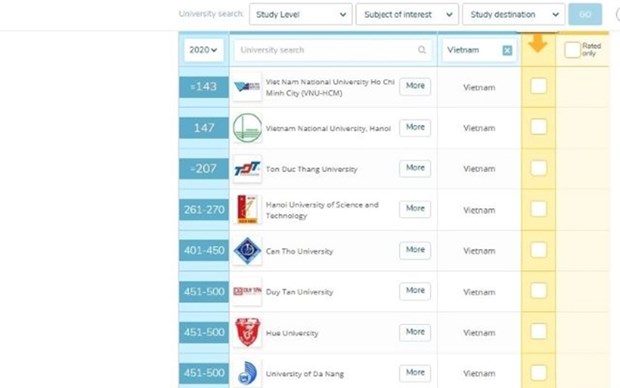
Task: Check compare box for Hue University
Action: click(x=539, y=331)
